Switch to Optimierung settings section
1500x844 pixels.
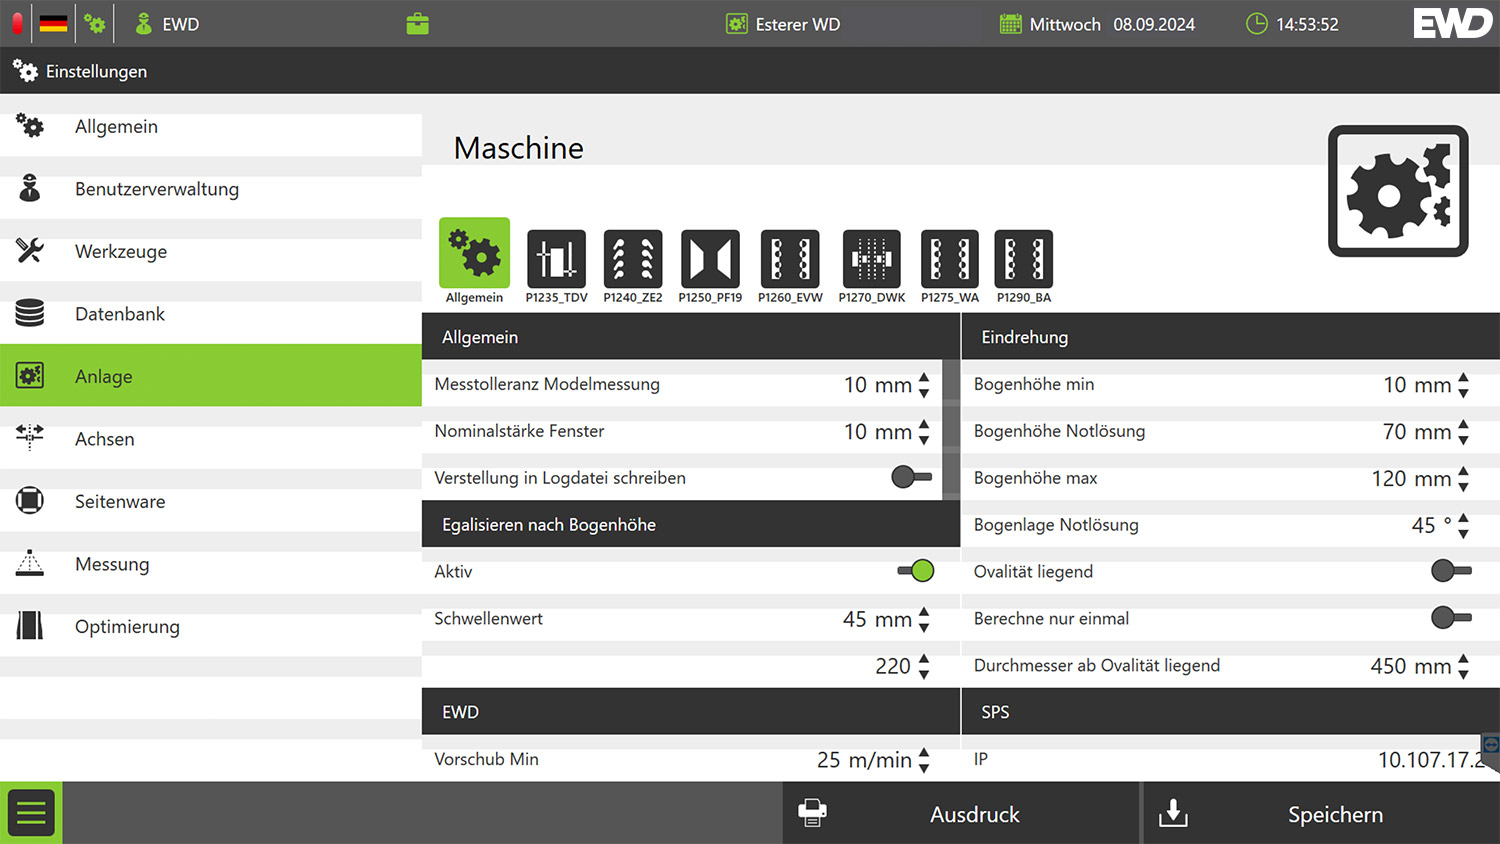(127, 627)
